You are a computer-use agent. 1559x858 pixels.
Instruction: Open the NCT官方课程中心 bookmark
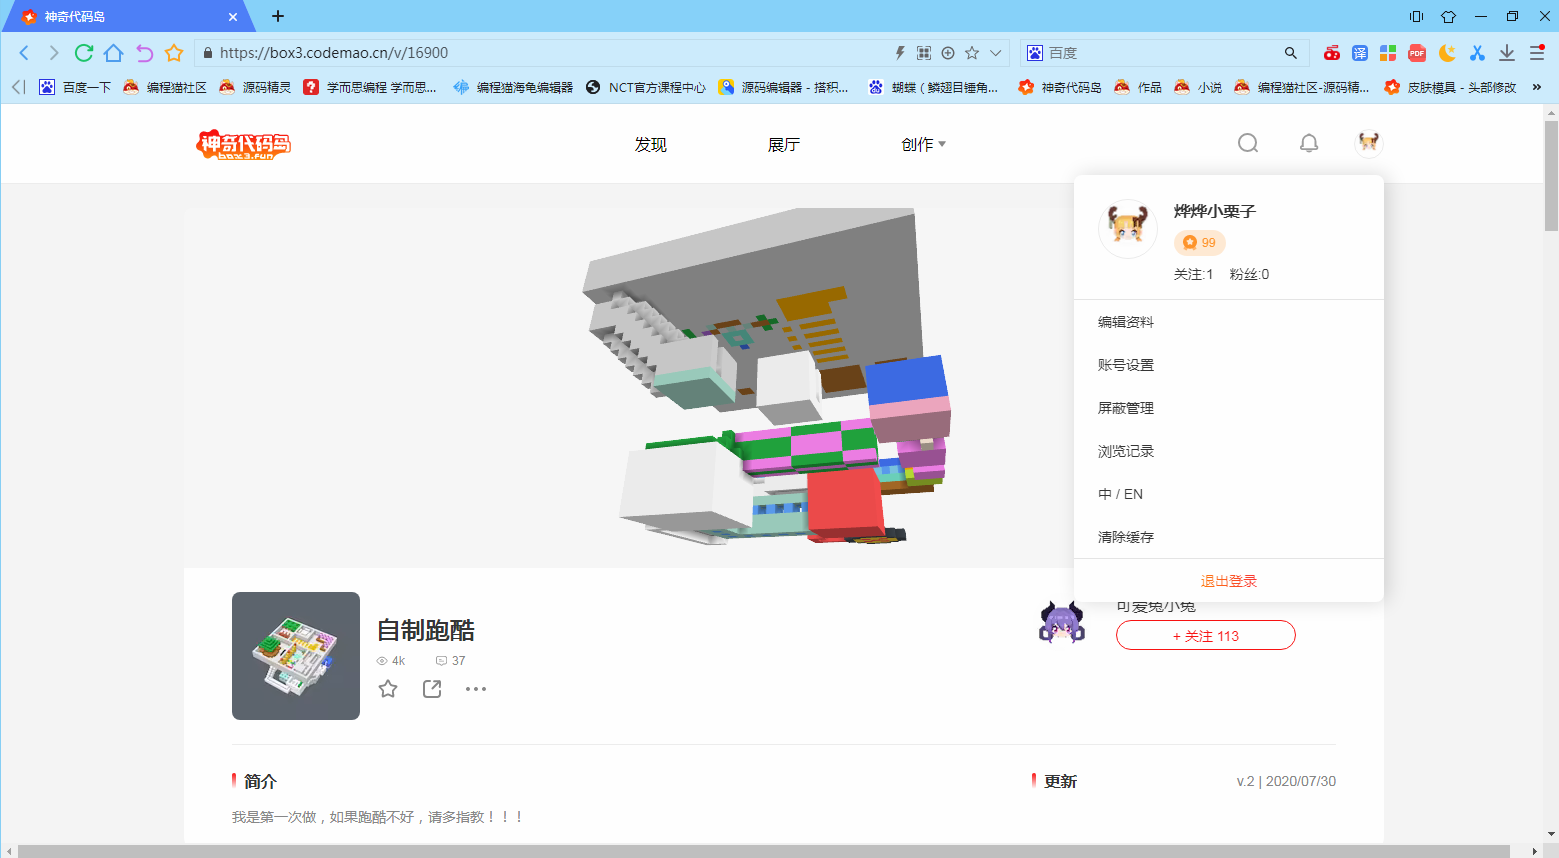click(x=645, y=87)
